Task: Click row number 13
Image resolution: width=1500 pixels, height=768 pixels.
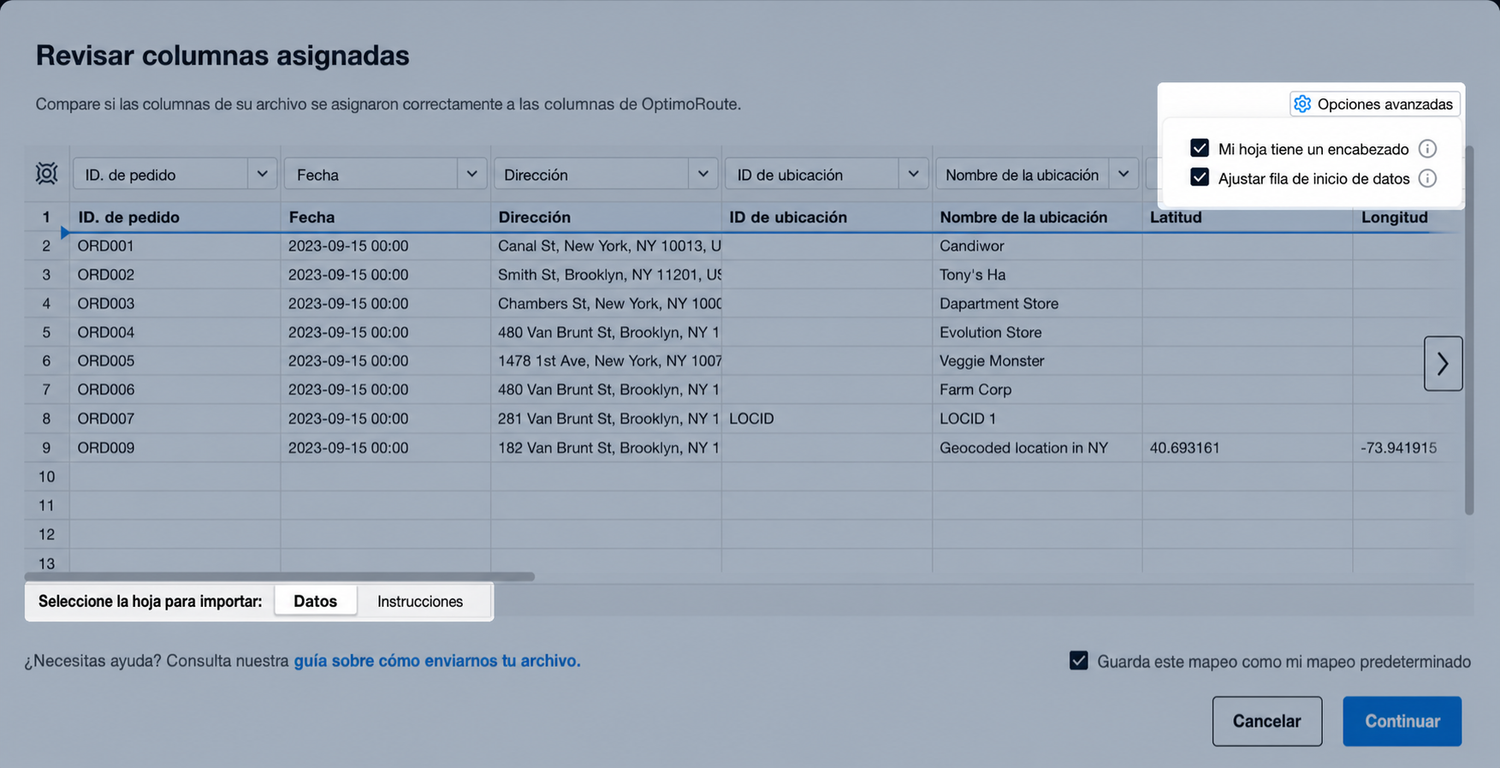Action: click(47, 563)
